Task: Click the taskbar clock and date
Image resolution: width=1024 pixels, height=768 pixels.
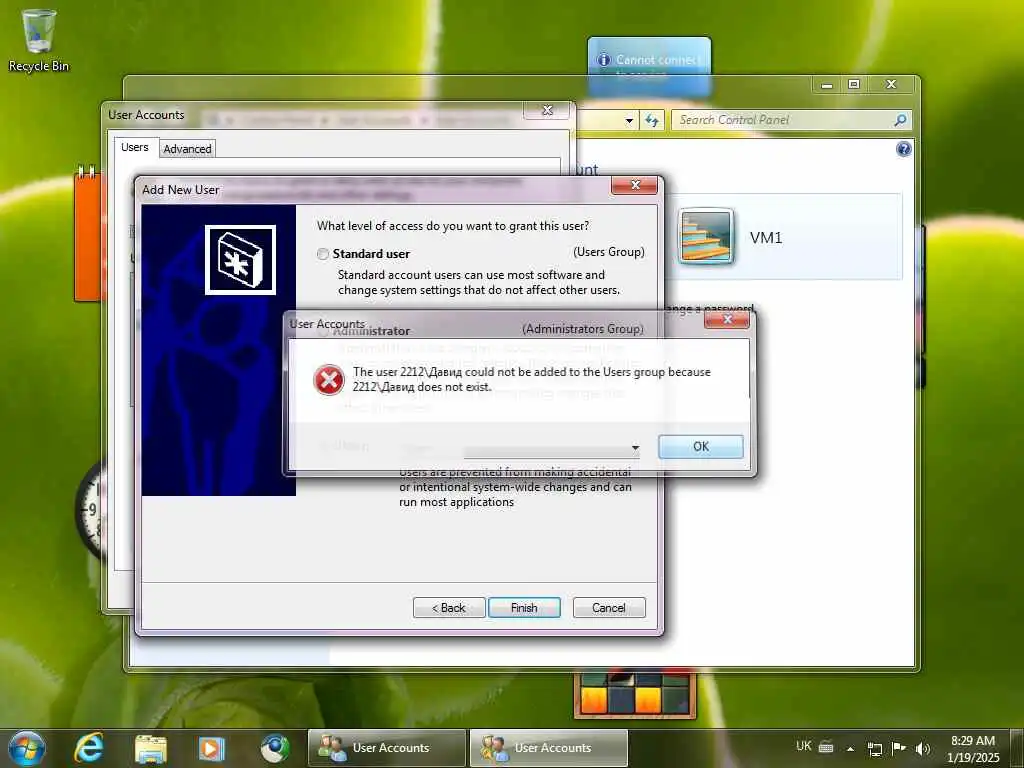Action: point(972,749)
